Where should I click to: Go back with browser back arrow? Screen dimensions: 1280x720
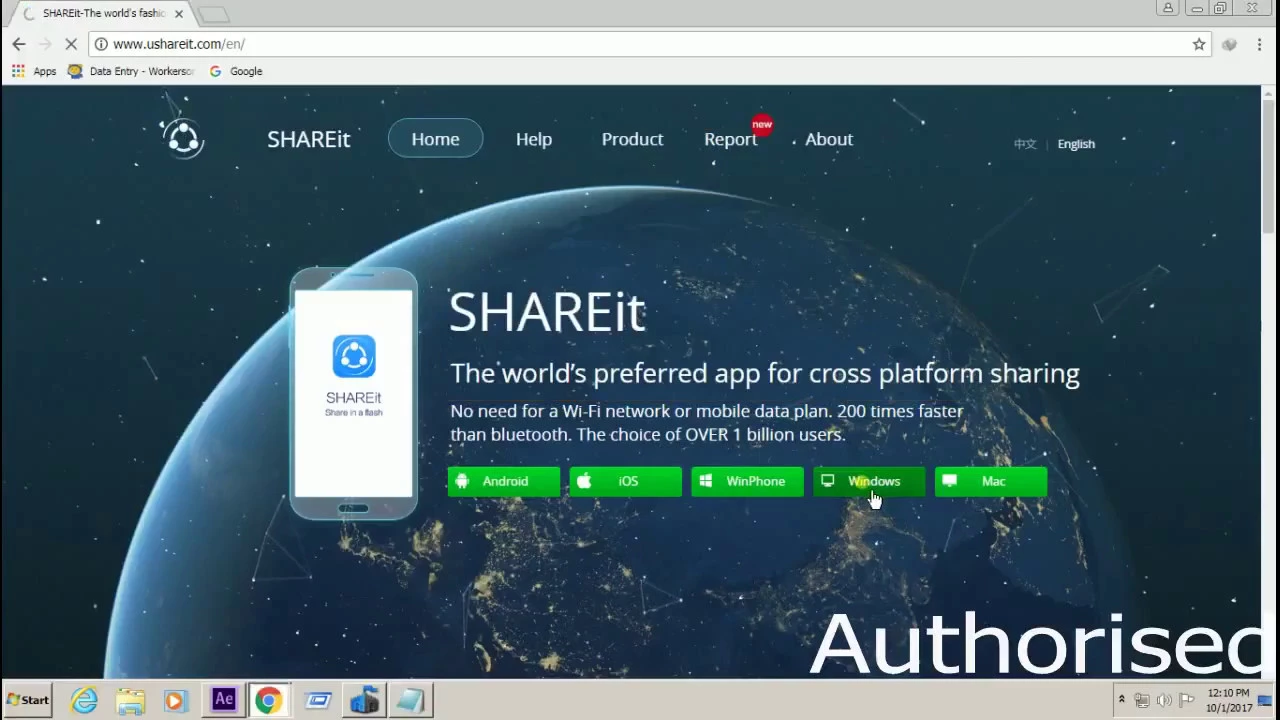point(18,44)
